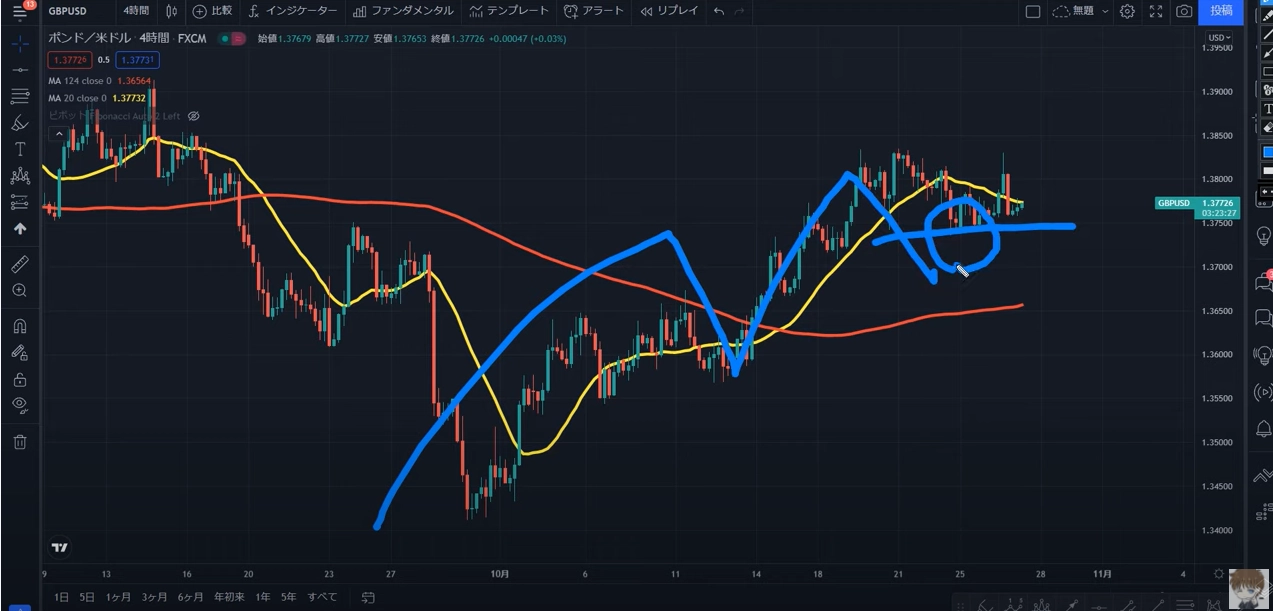Click the up-arrow icon in left toolbar
1273x611 pixels.
click(x=19, y=228)
